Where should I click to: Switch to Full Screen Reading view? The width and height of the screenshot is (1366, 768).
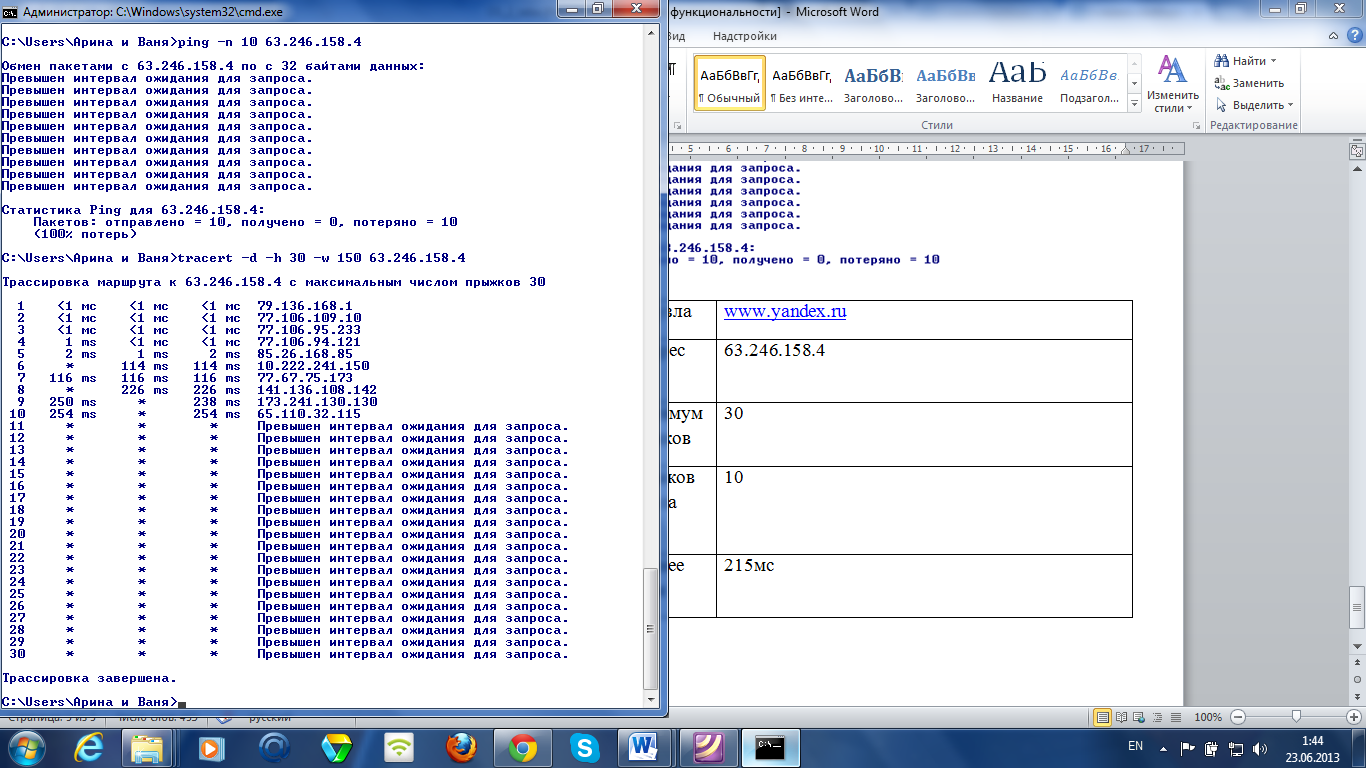[x=1121, y=717]
